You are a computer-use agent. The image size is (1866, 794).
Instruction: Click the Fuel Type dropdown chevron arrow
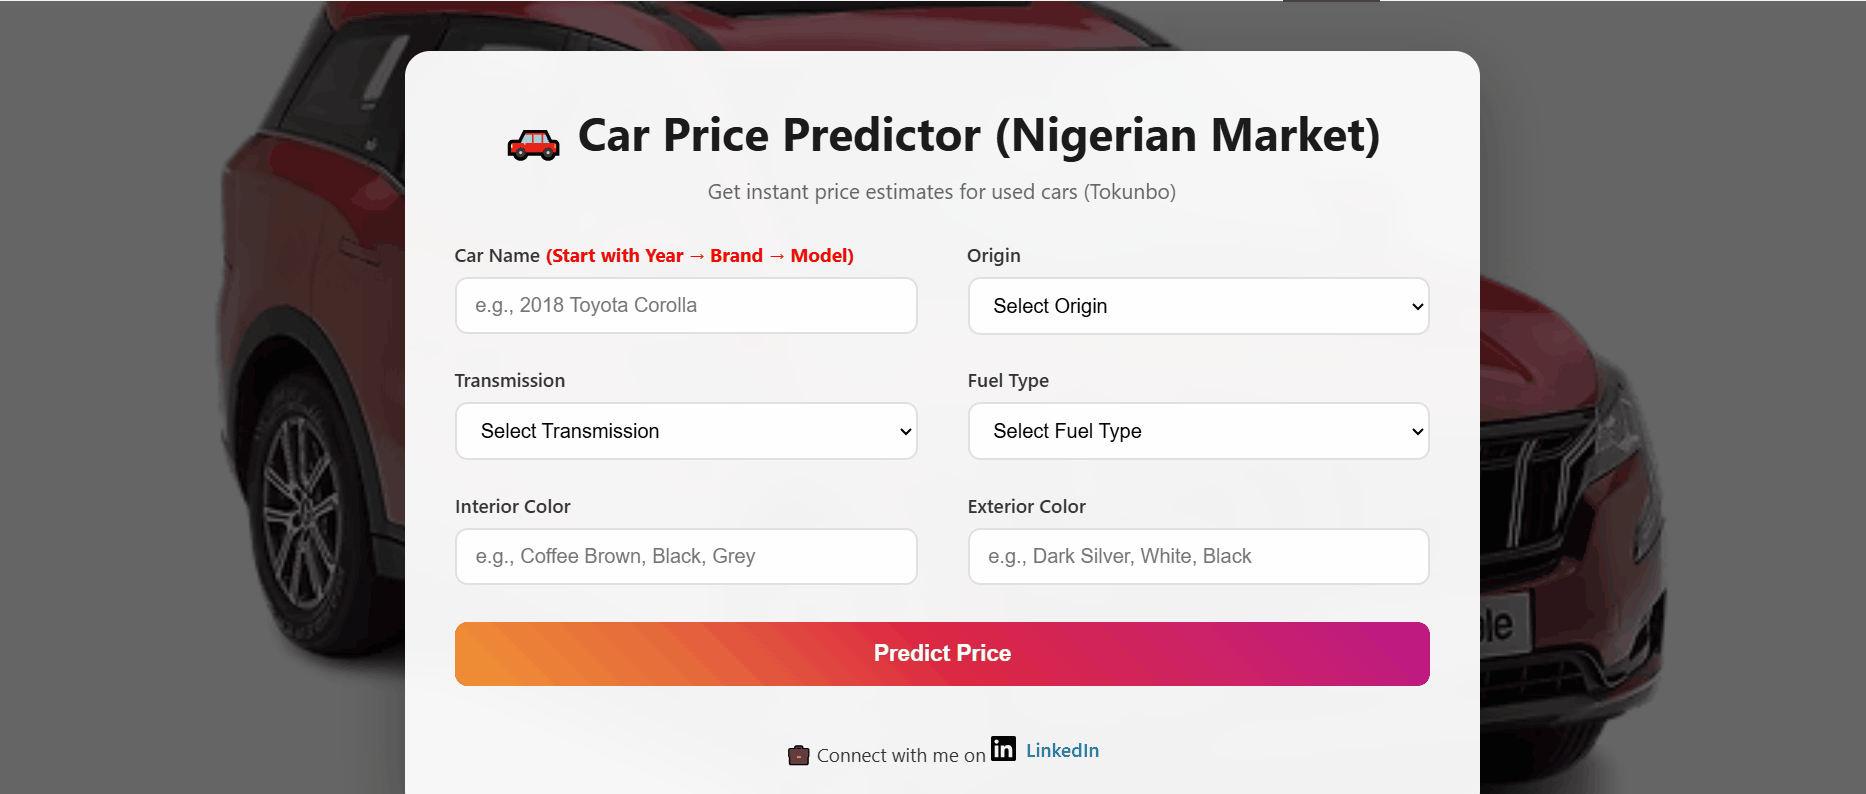tap(1416, 431)
